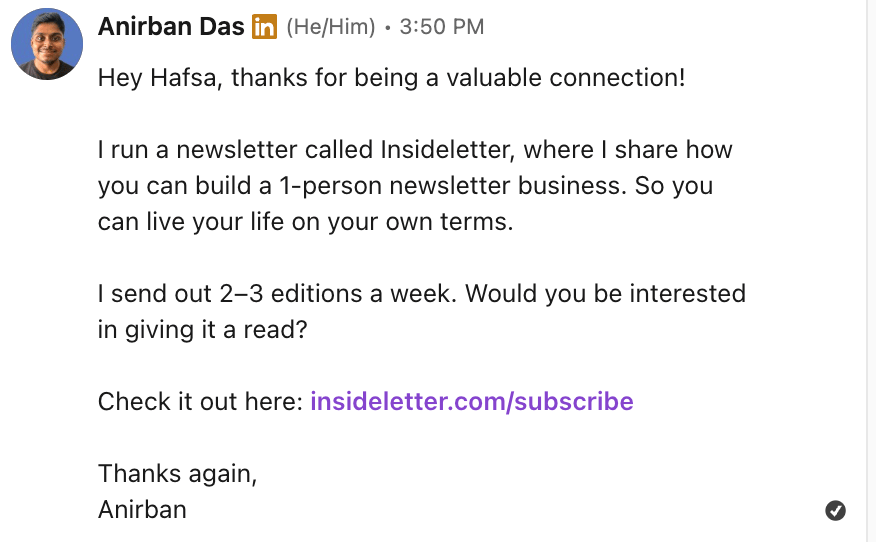Open Anirban Das's profile photo

coord(47,44)
